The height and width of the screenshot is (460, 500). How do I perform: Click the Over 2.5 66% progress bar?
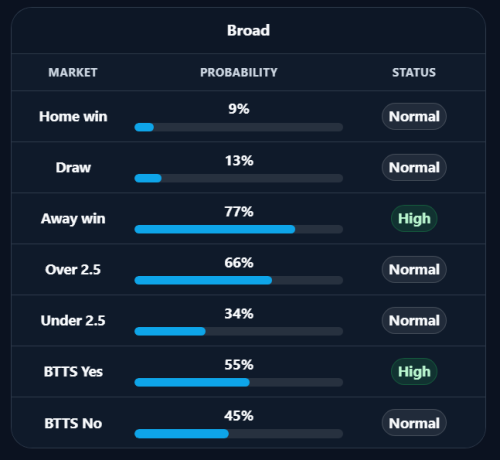point(239,280)
